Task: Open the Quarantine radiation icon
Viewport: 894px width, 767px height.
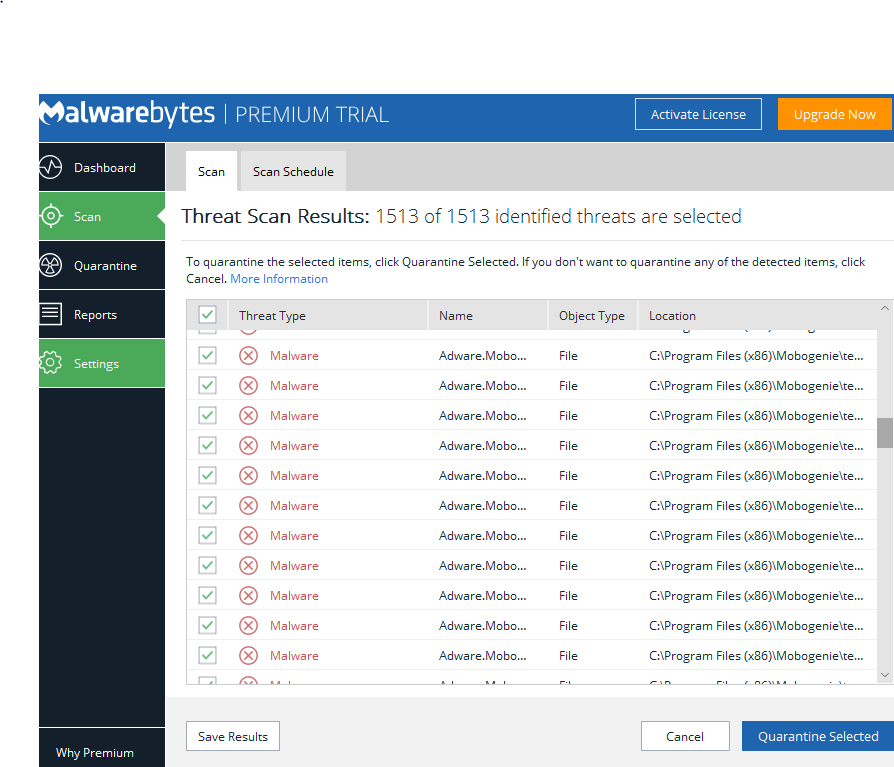Action: click(51, 265)
